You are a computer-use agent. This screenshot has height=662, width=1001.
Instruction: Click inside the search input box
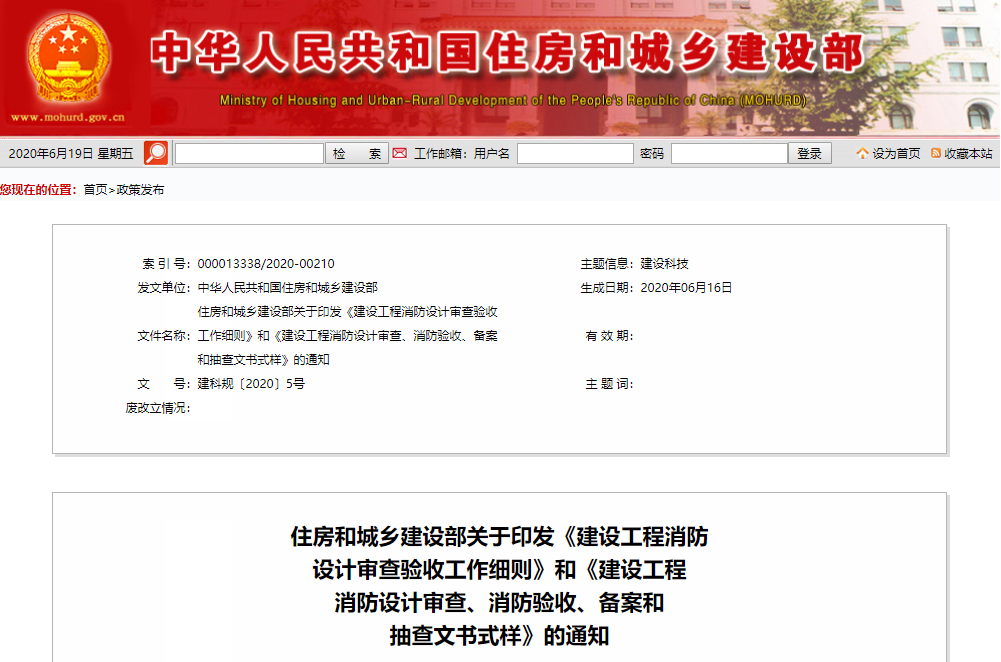point(248,153)
